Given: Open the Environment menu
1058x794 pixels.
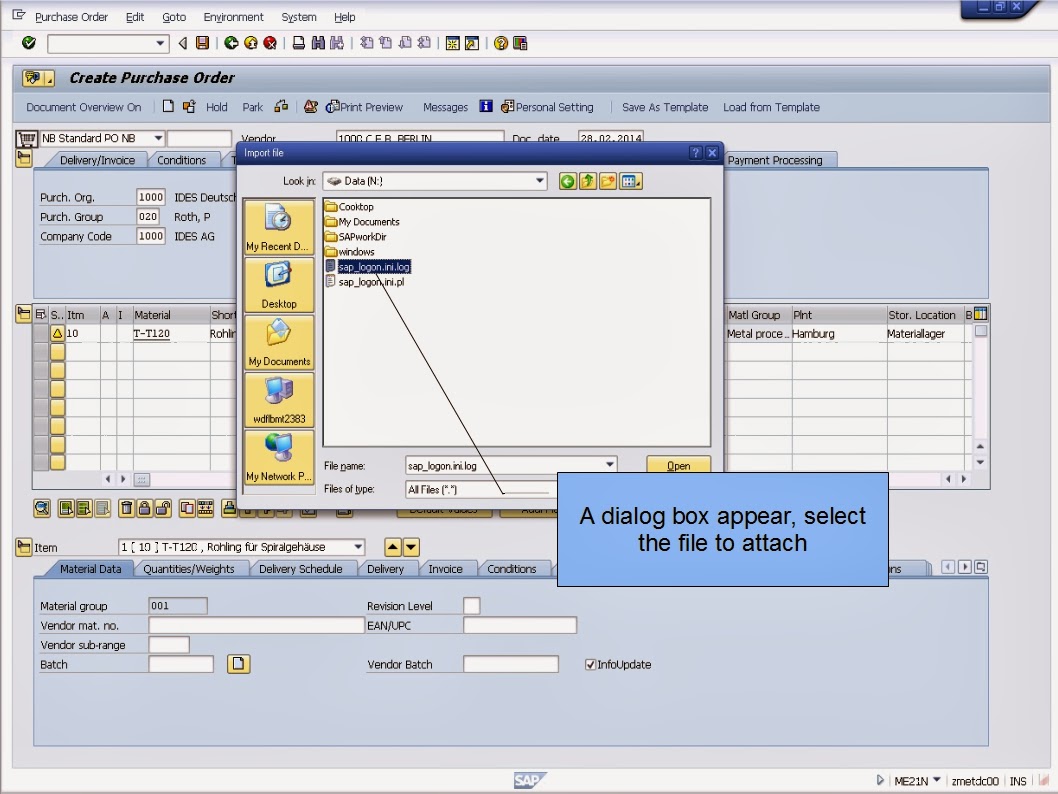Looking at the screenshot, I should click(233, 17).
